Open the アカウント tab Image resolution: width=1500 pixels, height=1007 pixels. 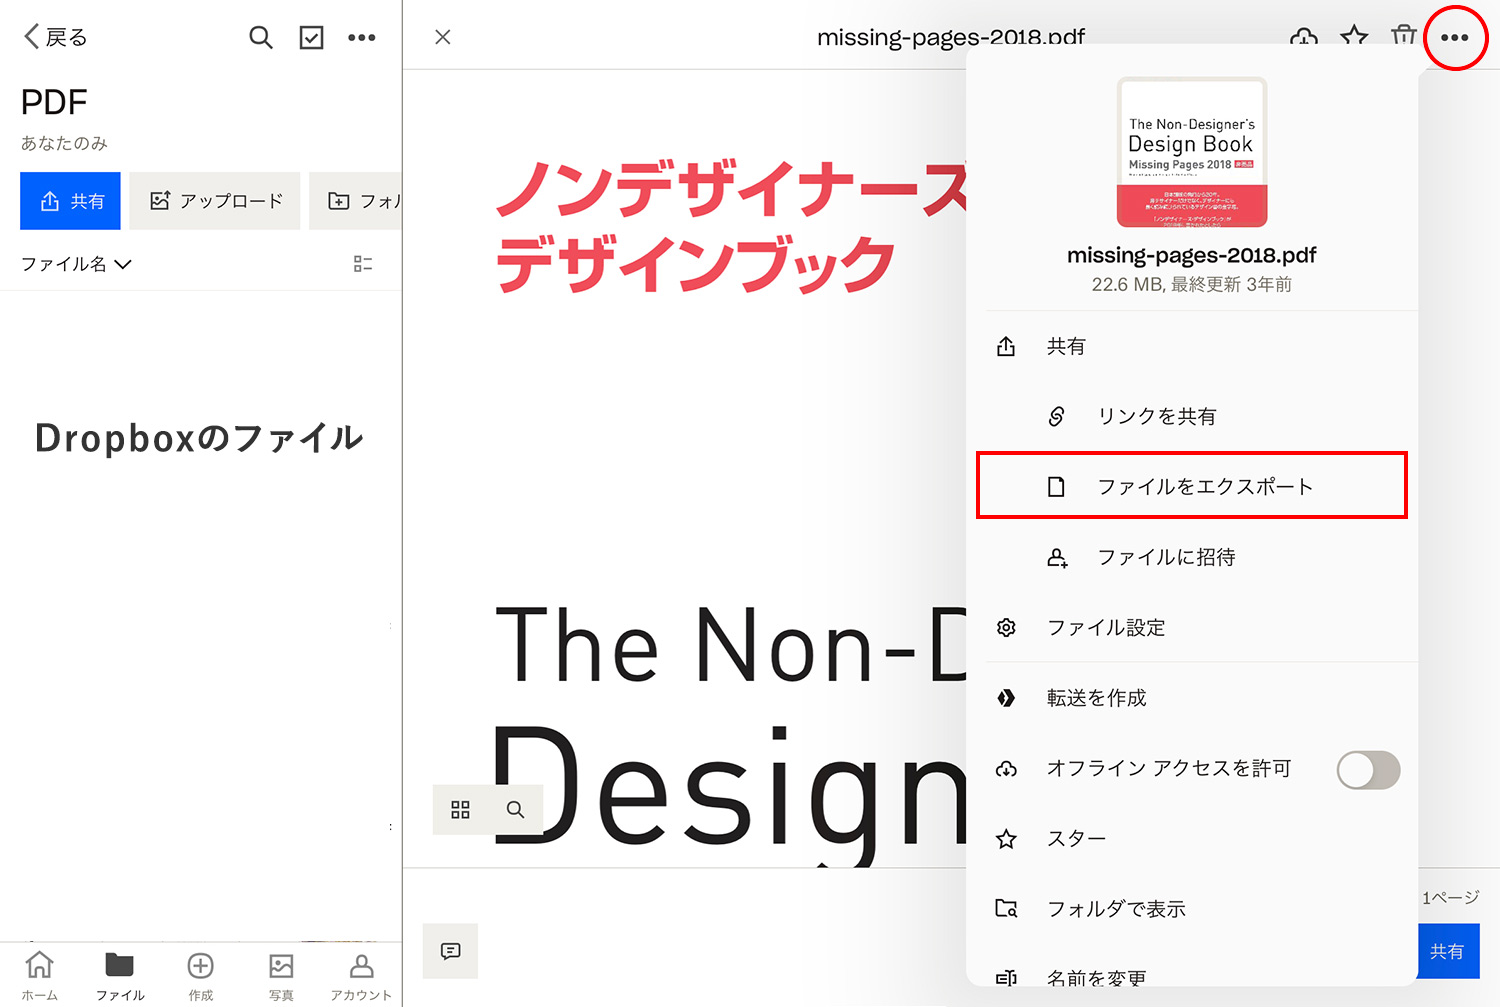361,975
